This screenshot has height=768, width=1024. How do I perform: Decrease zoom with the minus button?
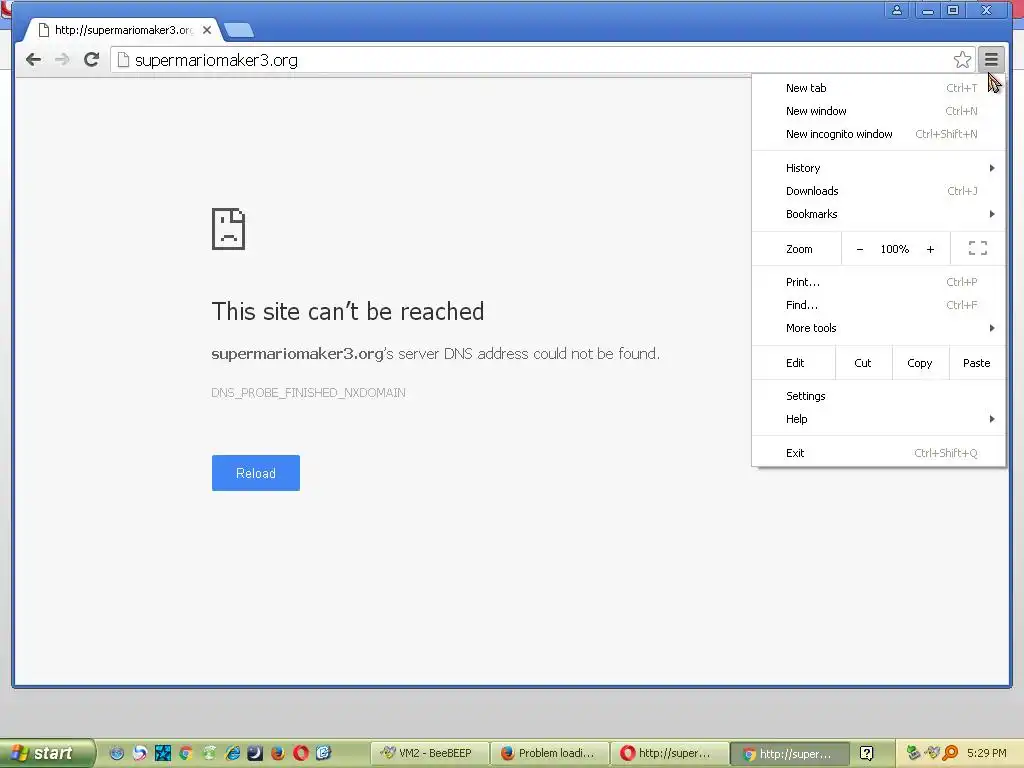[859, 249]
